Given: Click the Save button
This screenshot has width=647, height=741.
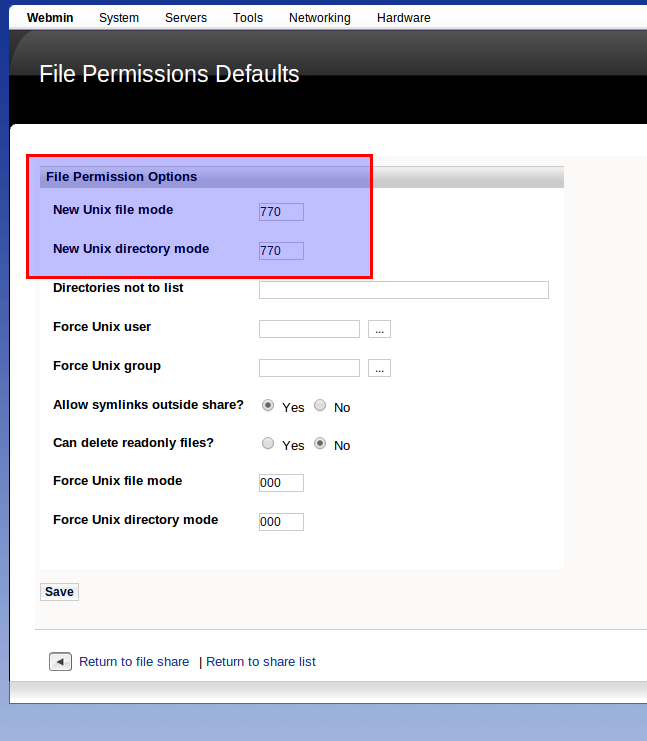Looking at the screenshot, I should [59, 592].
